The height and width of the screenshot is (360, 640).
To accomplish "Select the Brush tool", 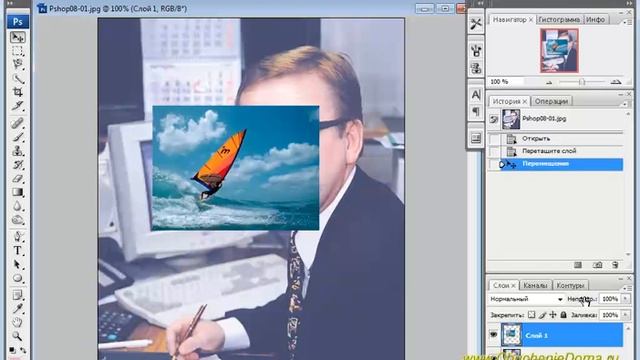I will pyautogui.click(x=17, y=137).
